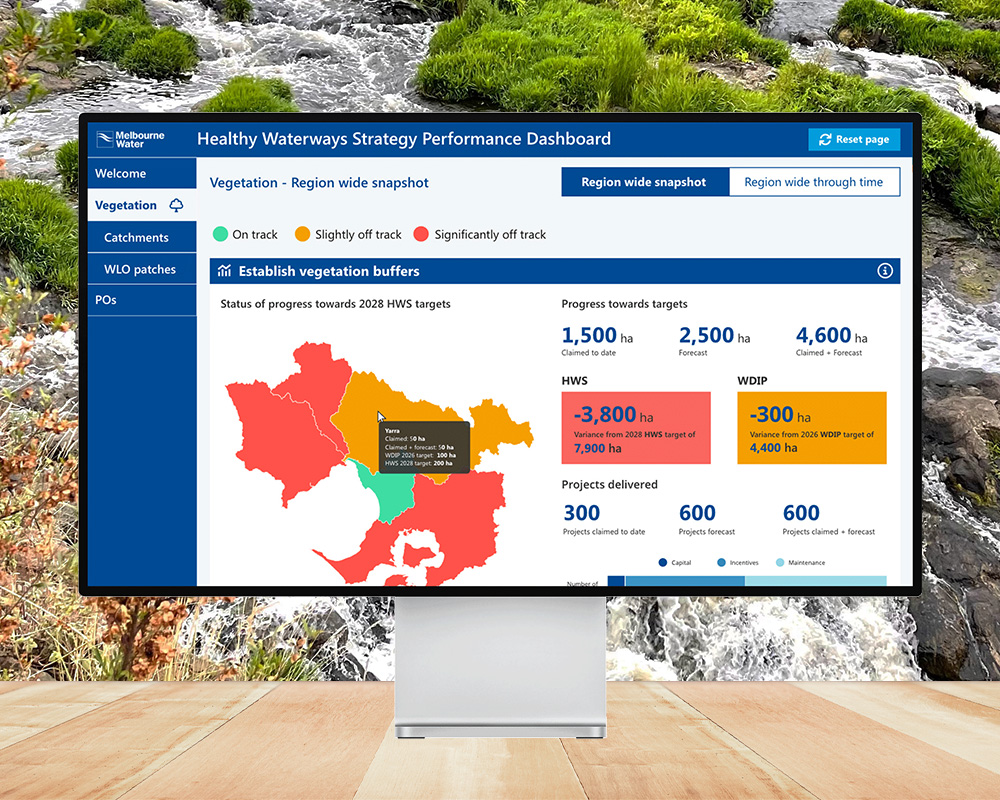
Task: Switch to the Region wide through time tab
Action: click(815, 181)
